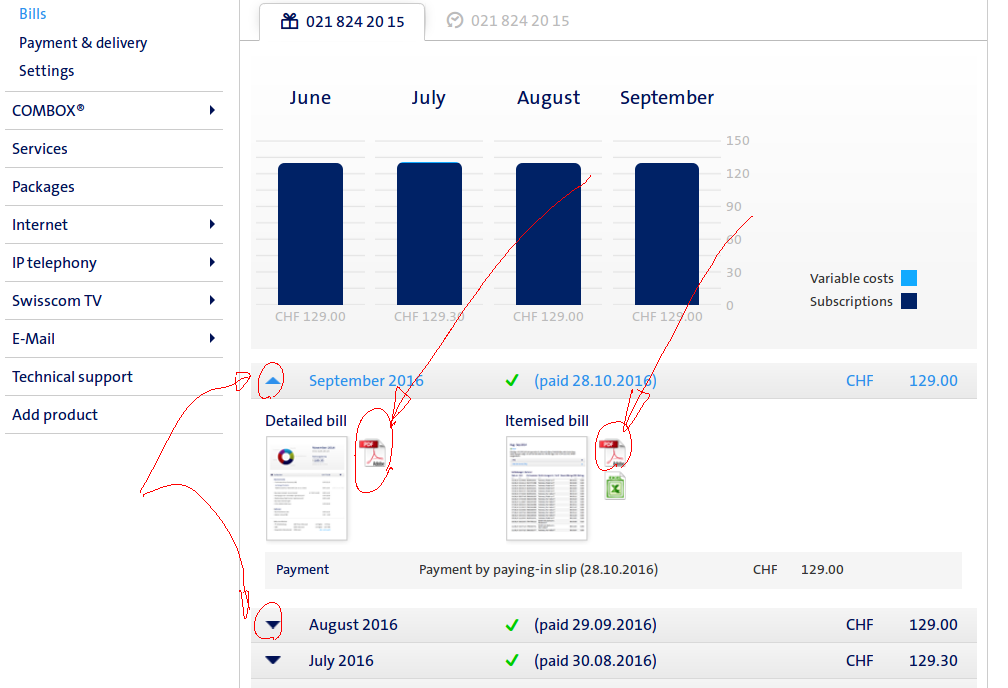
Task: Open the Detailed bill thumbnail preview
Action: click(307, 488)
